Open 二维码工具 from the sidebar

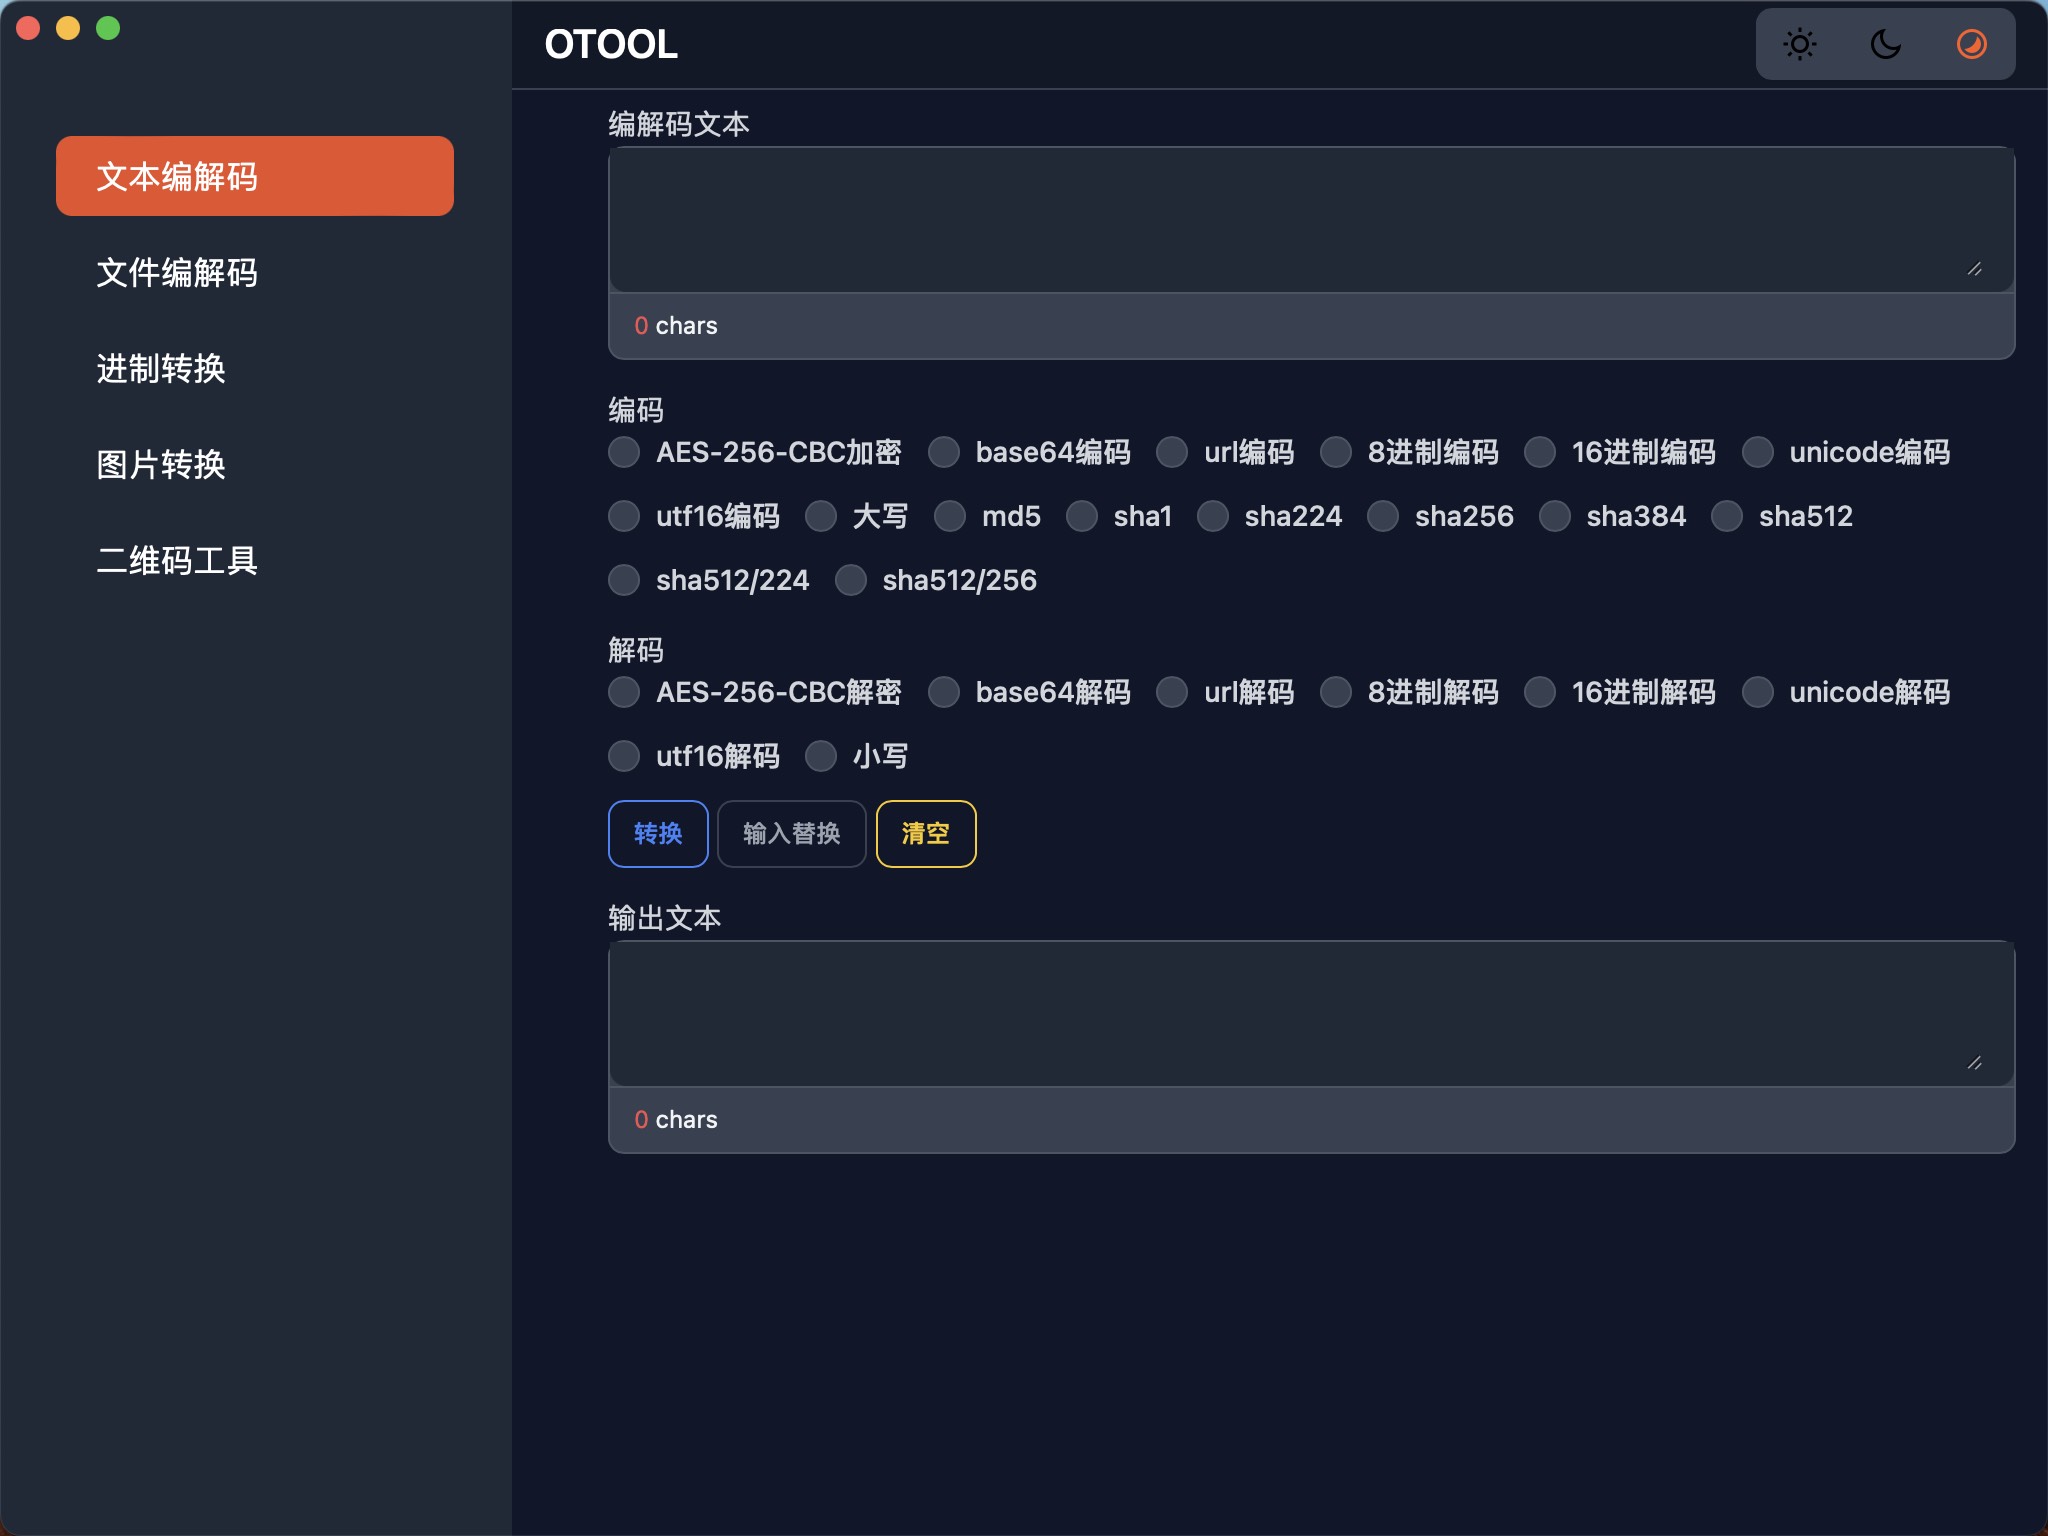(x=177, y=561)
